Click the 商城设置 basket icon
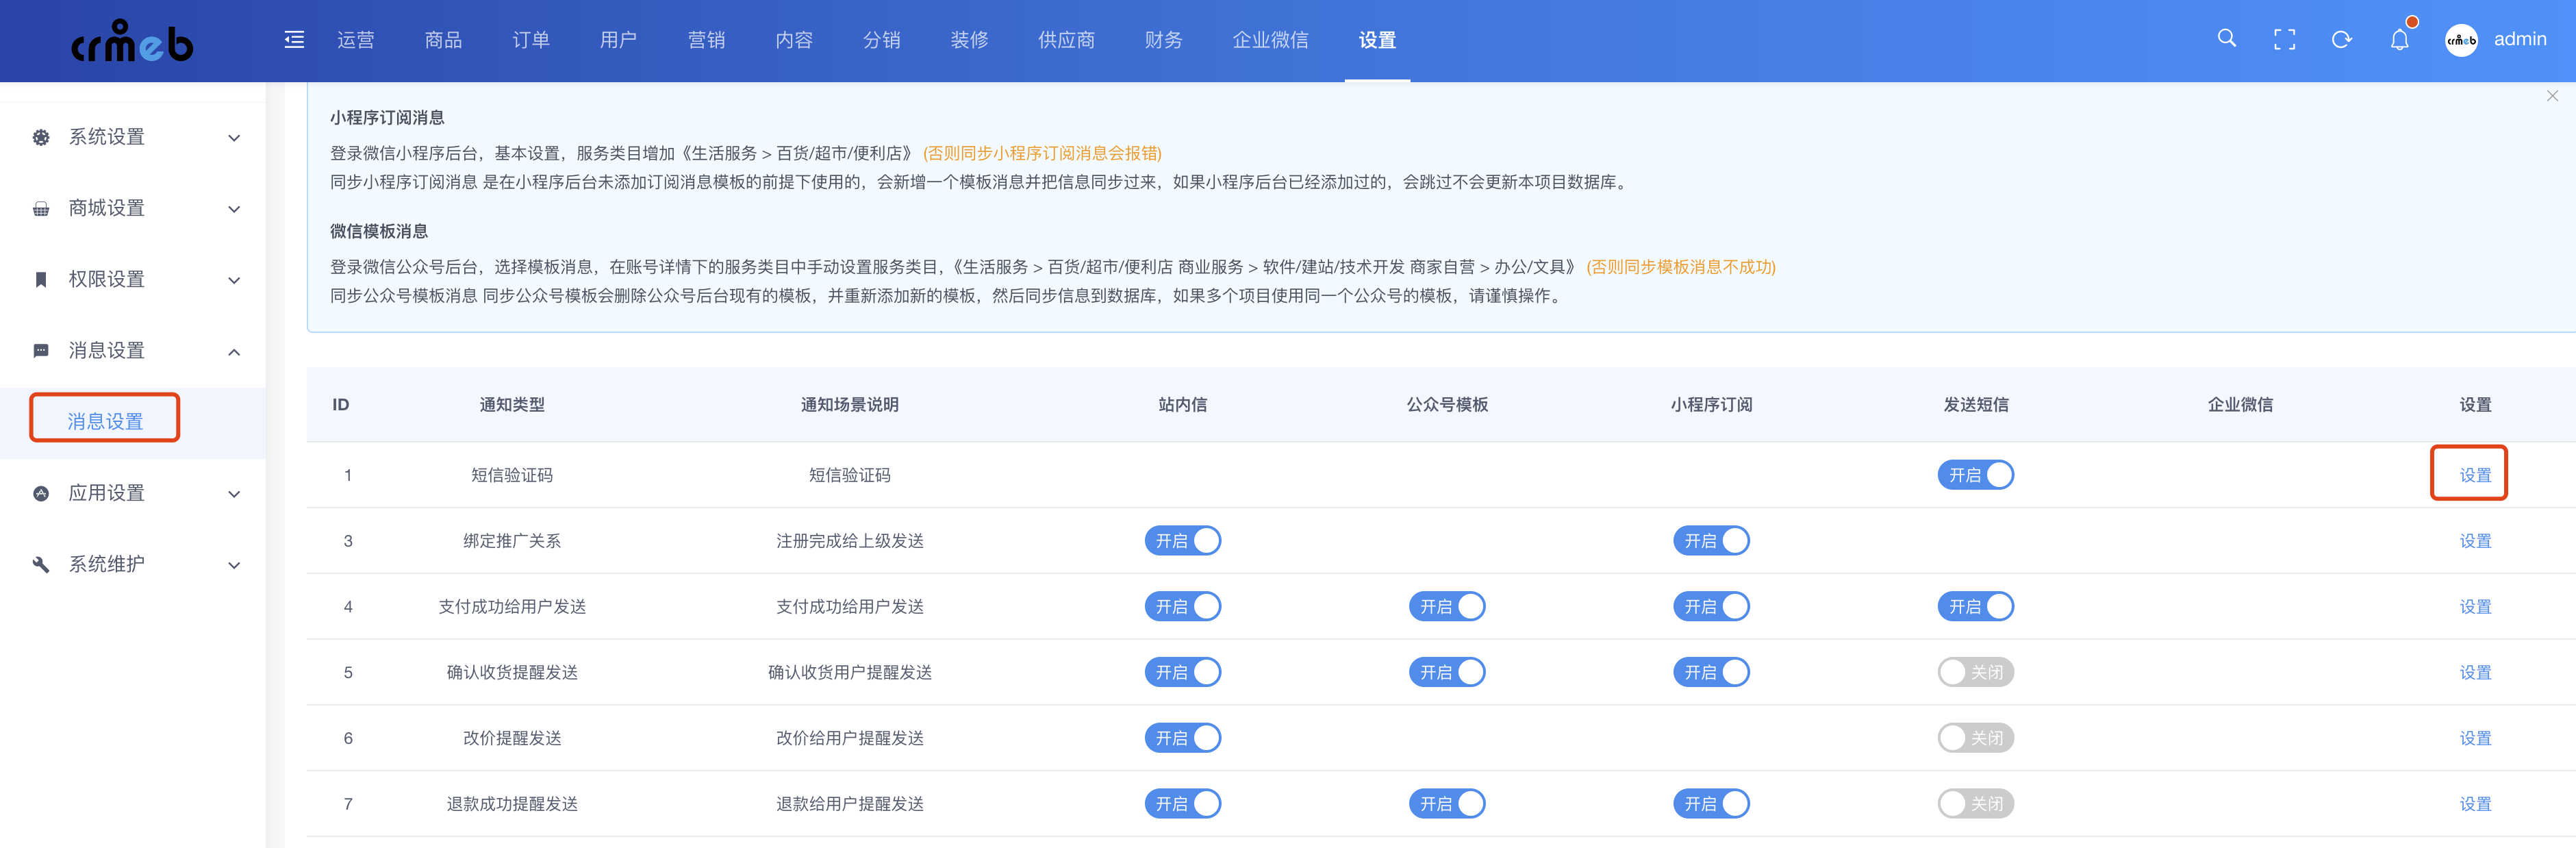This screenshot has width=2576, height=848. [41, 208]
